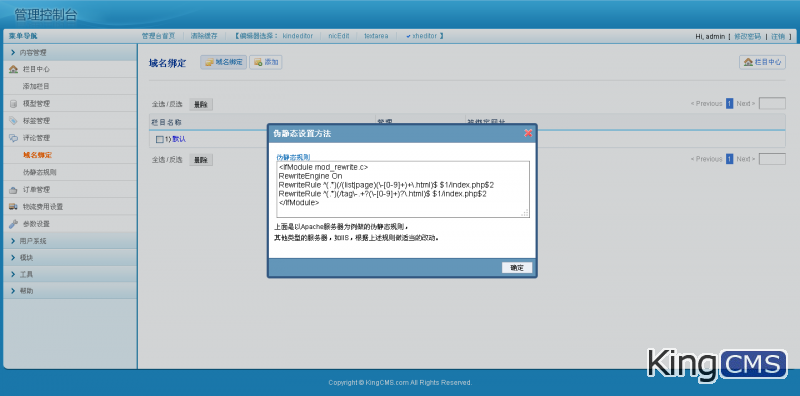Screen dimensions: 800x396
Task: Open 添加栏目 in the sidebar
Action: click(36, 86)
